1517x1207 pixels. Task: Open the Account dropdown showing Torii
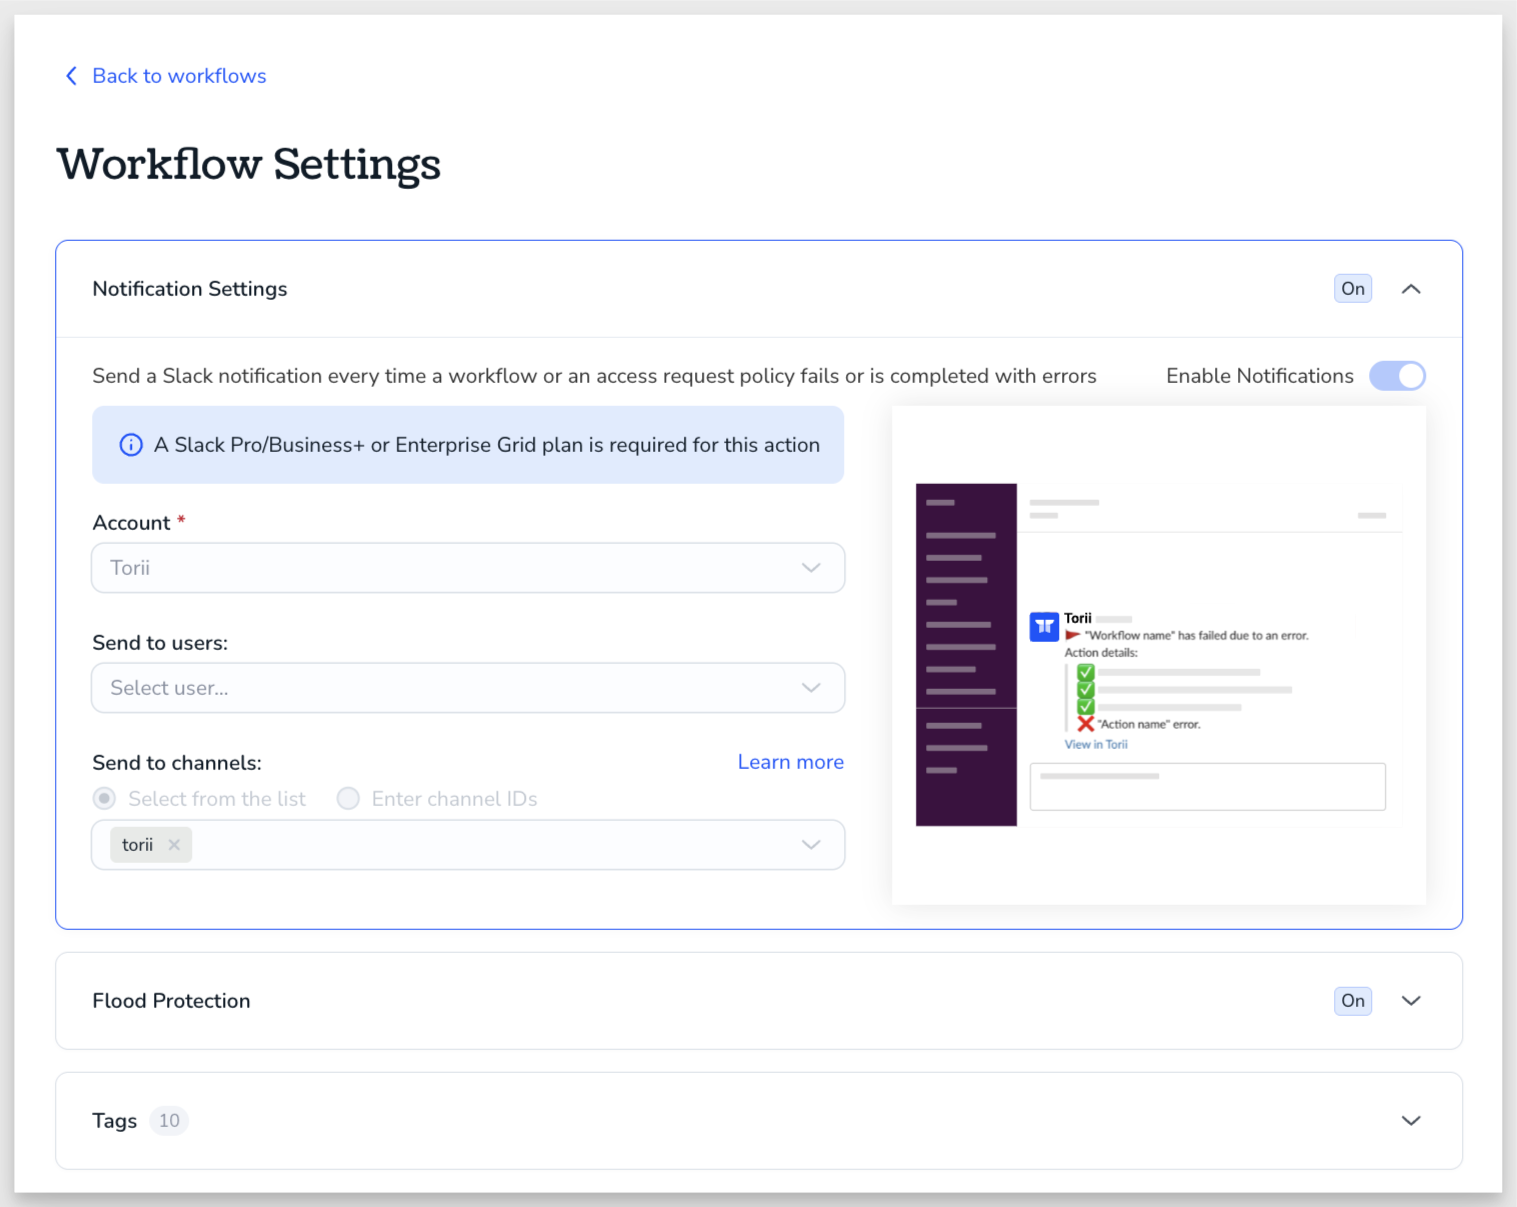(x=468, y=568)
